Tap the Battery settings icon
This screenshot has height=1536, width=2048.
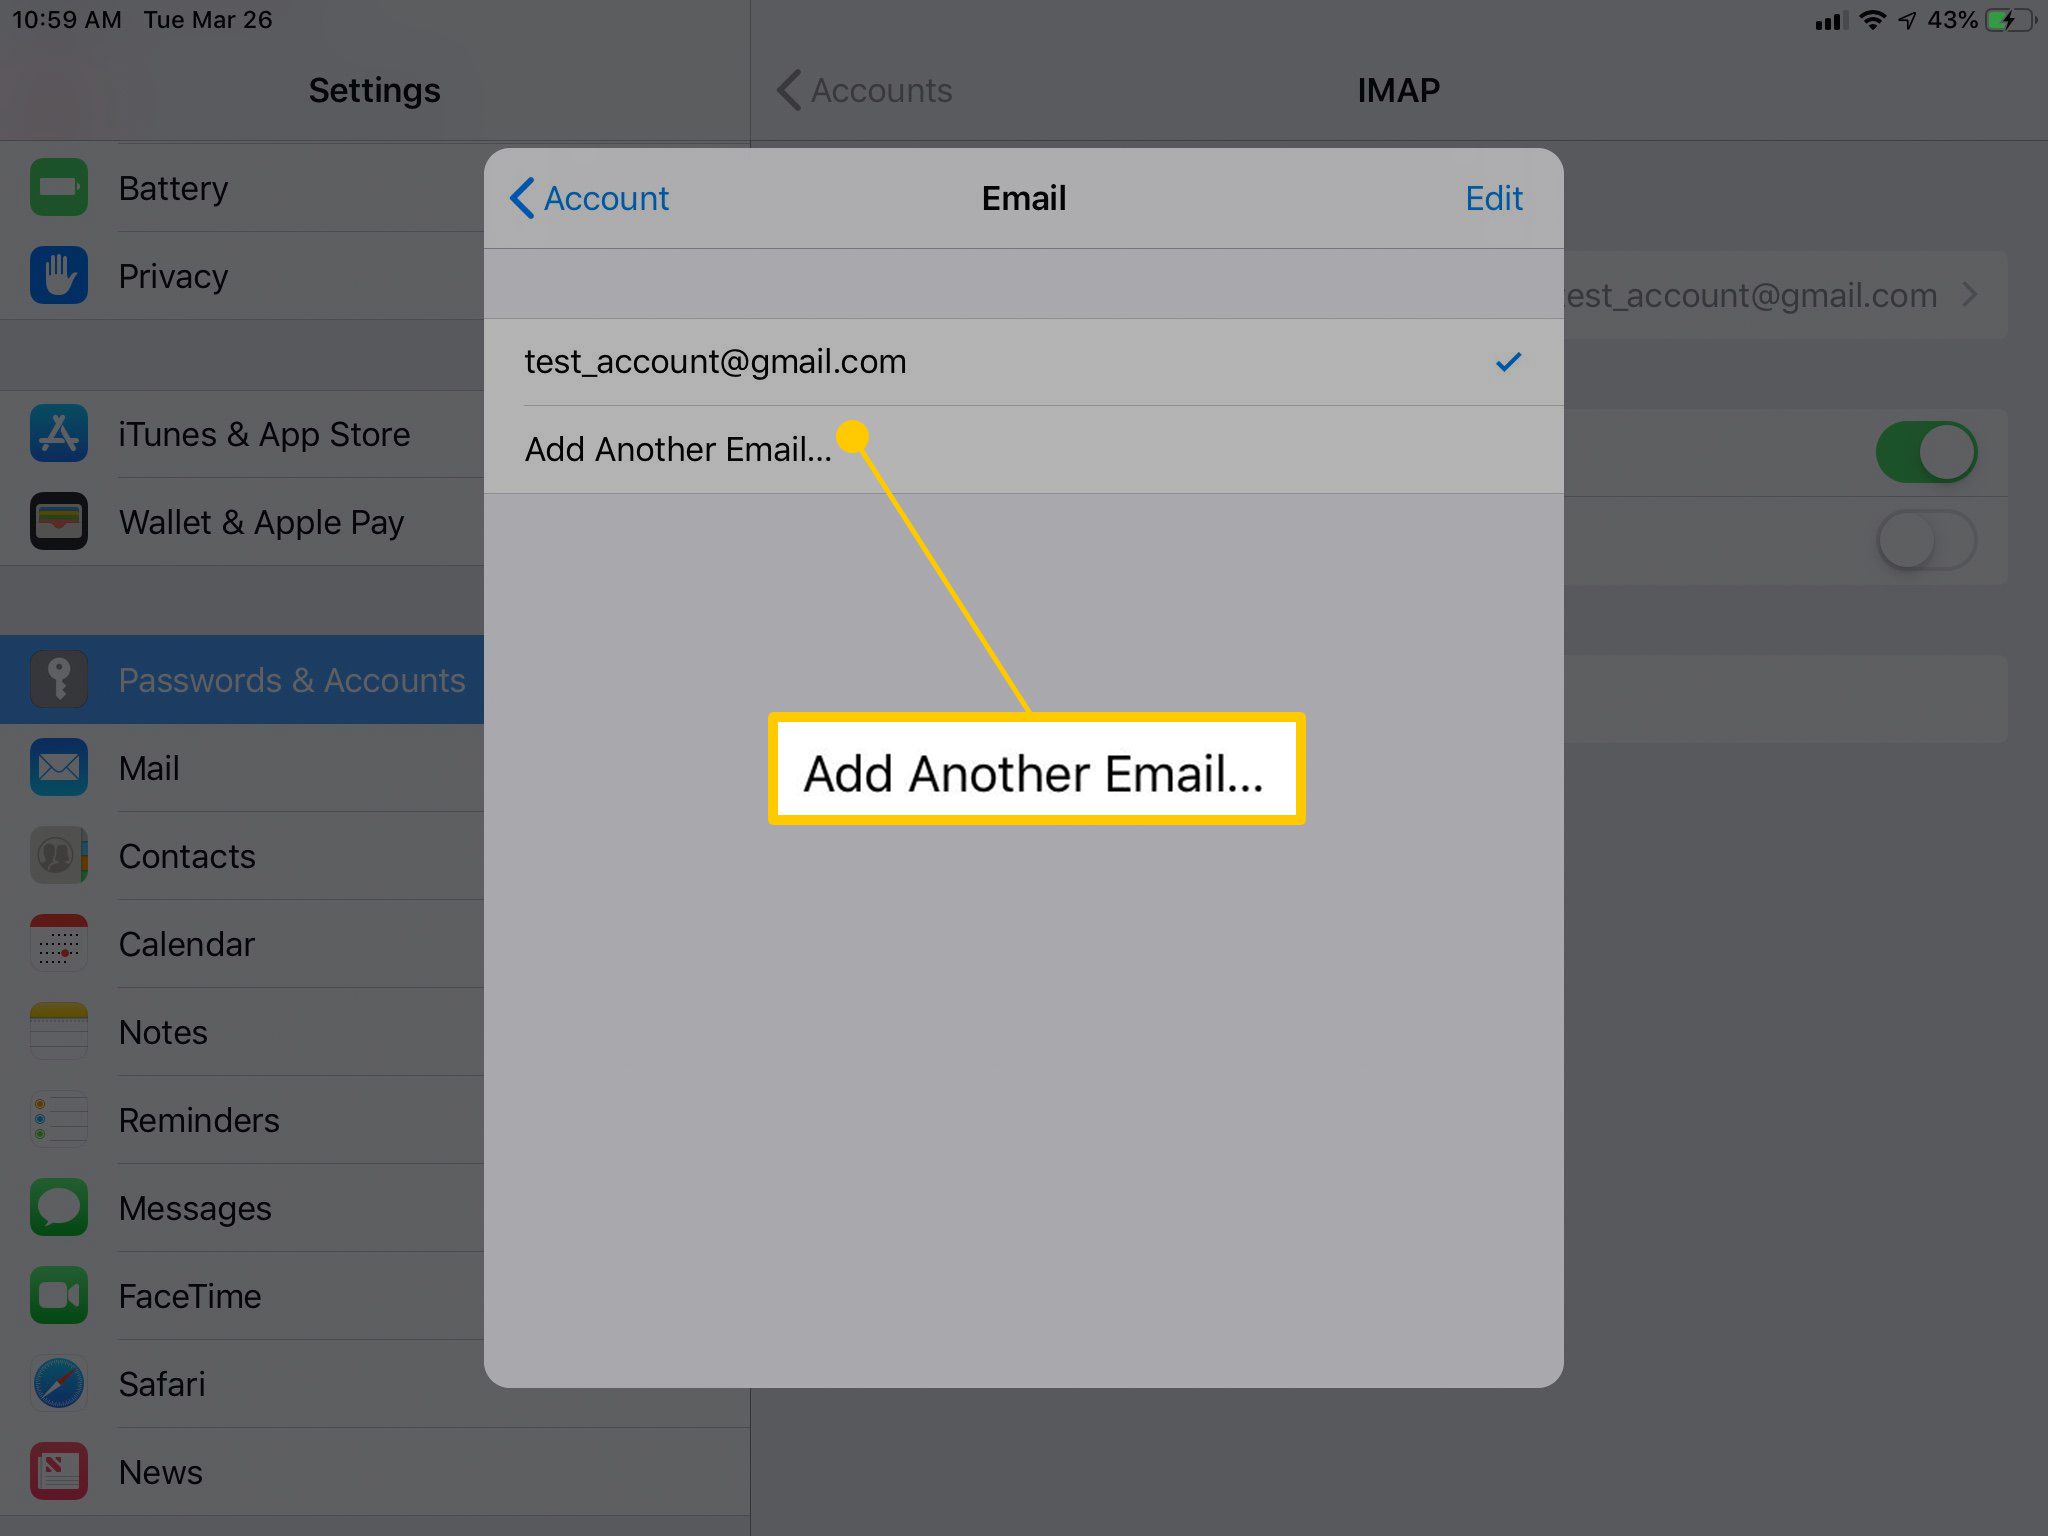tap(56, 187)
